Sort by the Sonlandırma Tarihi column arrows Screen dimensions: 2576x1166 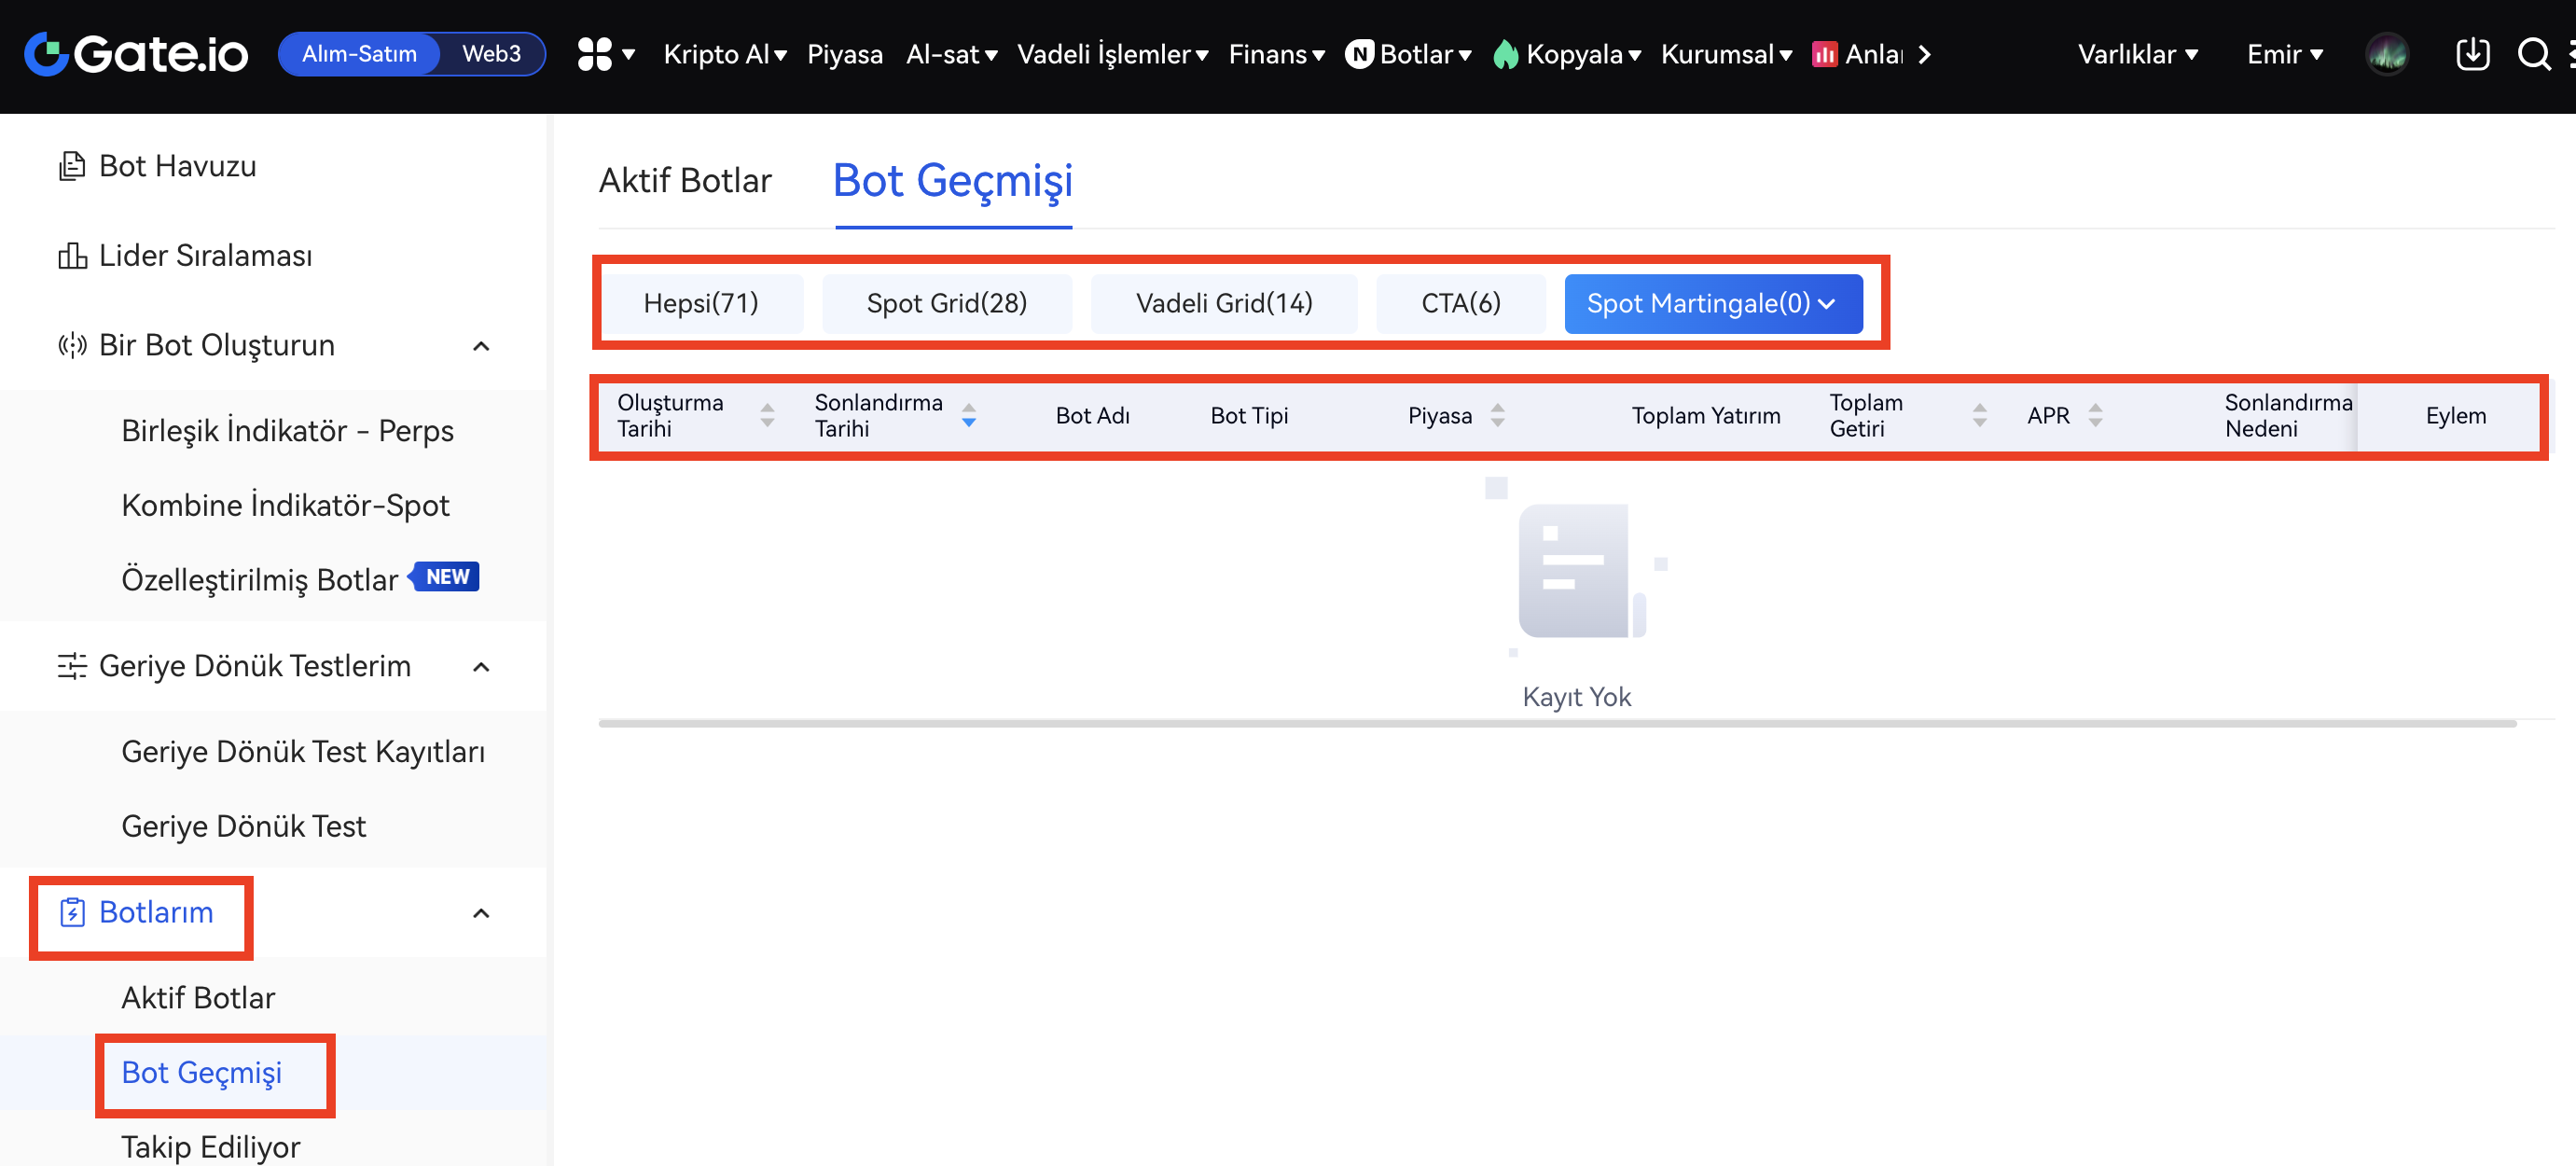pos(968,415)
